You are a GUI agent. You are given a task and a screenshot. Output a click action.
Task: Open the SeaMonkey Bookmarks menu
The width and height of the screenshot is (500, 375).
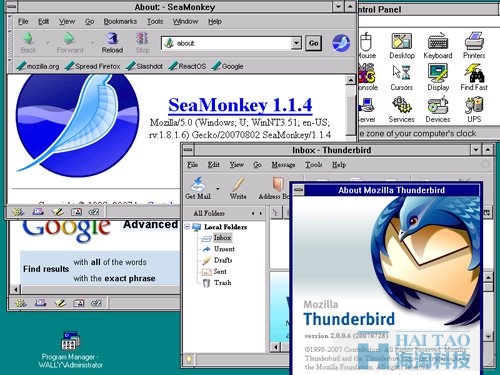tap(120, 22)
